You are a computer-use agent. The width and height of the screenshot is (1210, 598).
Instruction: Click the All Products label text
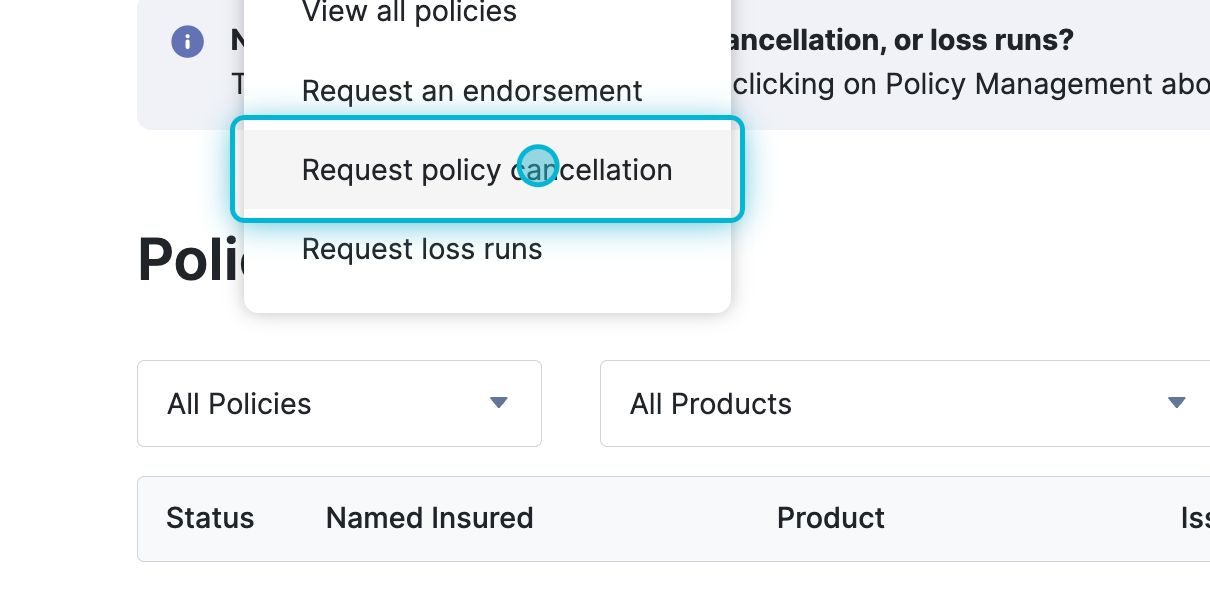[x=710, y=404]
